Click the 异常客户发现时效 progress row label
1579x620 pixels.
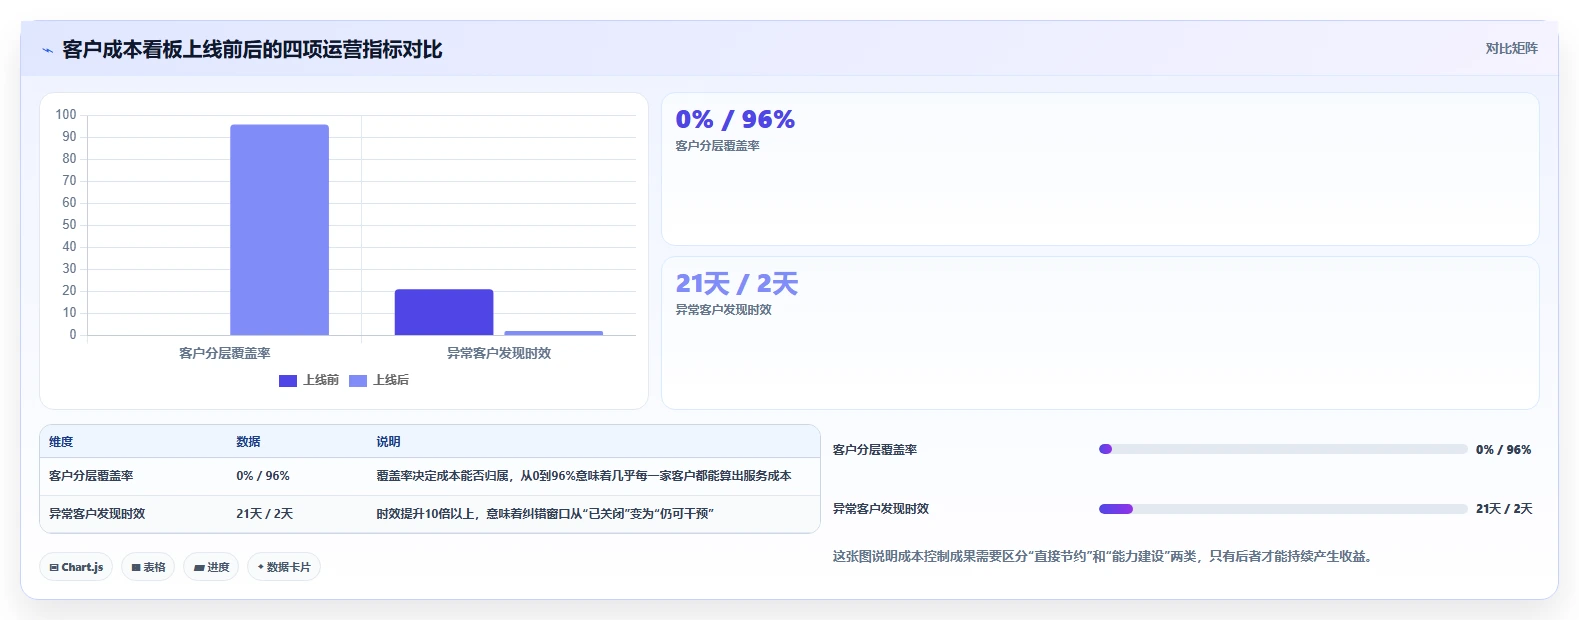click(x=881, y=509)
